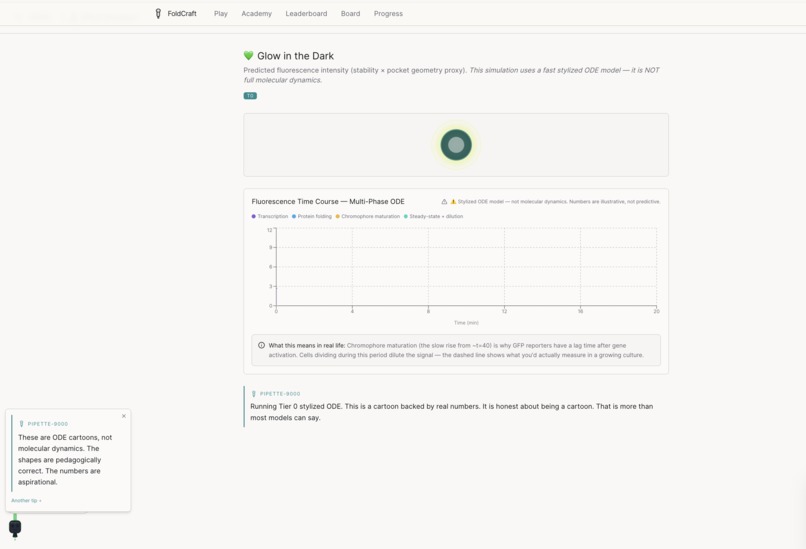Viewport: 806px width, 549px height.
Task: Close the PIPETTE-9000 tip popup
Action: (x=124, y=416)
